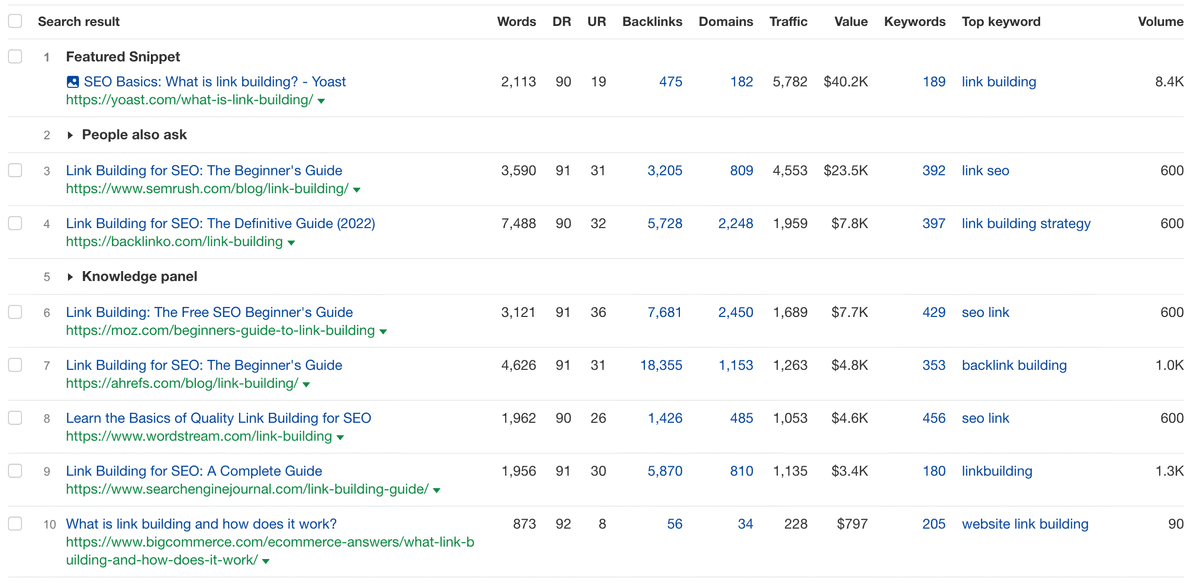Click top keyword 'website link building'
1200x586 pixels.
point(1025,524)
